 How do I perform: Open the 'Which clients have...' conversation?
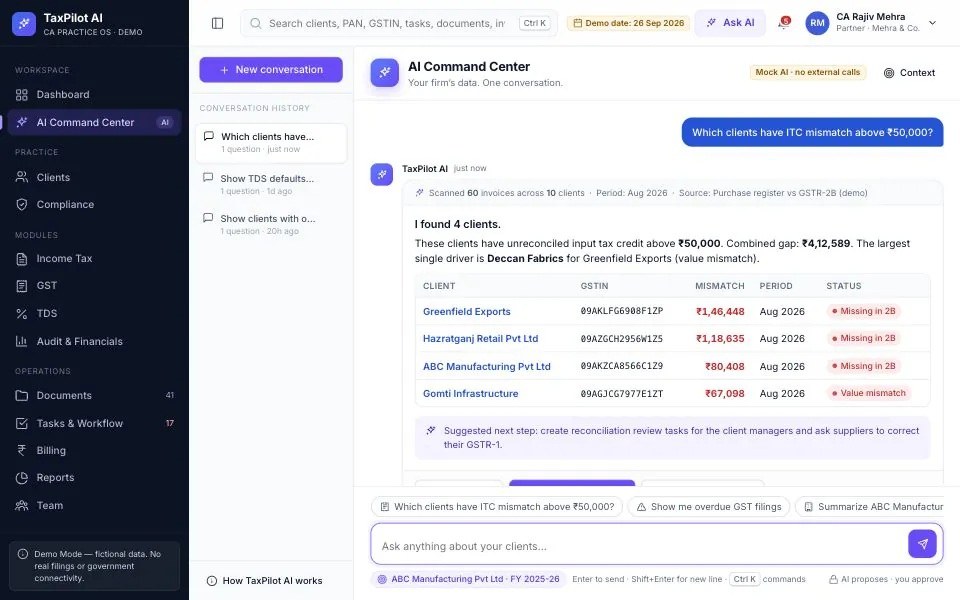click(x=271, y=143)
